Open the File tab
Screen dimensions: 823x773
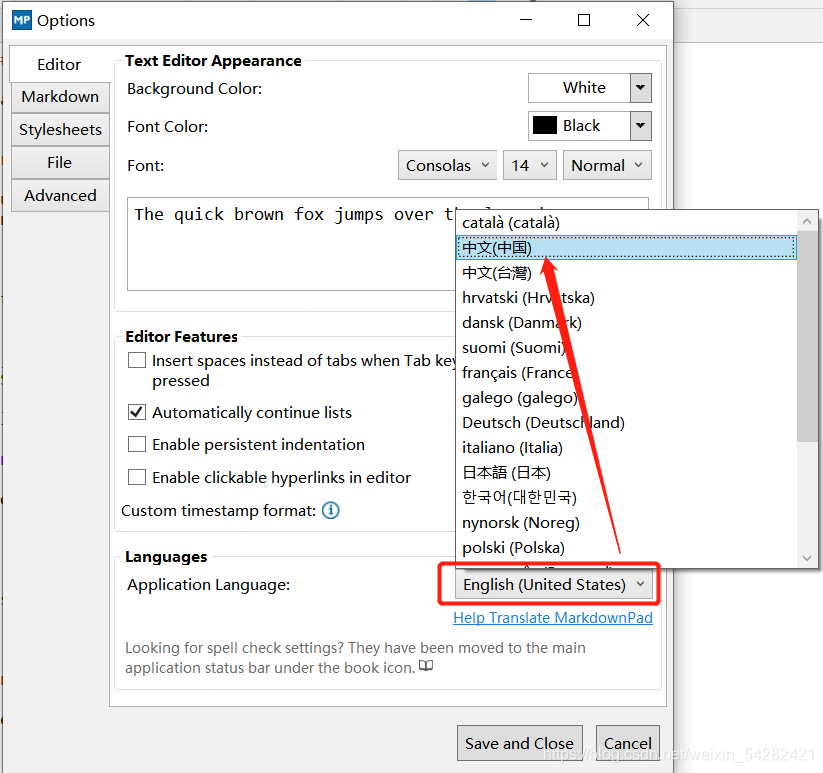[x=60, y=163]
